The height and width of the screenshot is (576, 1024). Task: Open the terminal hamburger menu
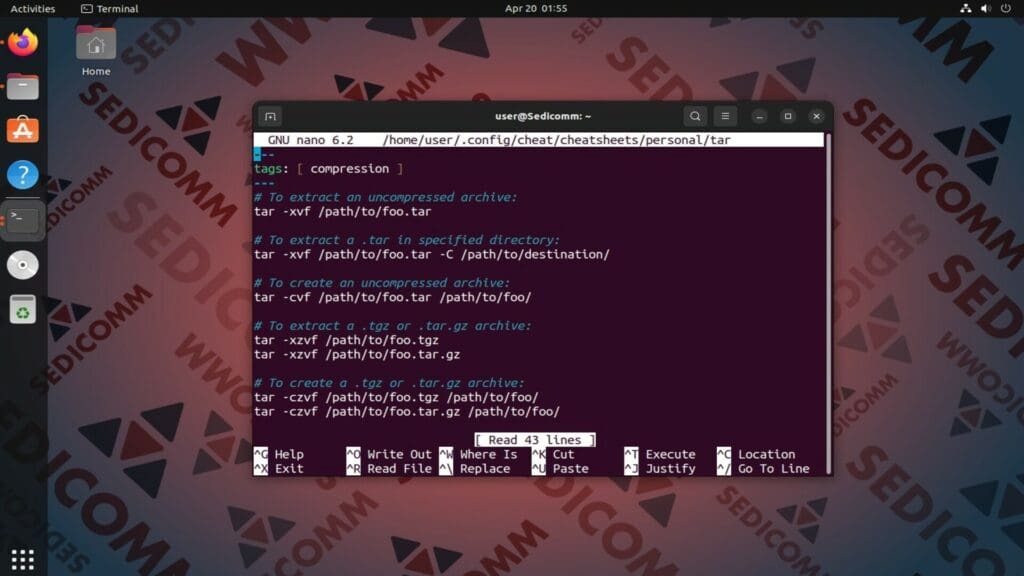tap(725, 116)
